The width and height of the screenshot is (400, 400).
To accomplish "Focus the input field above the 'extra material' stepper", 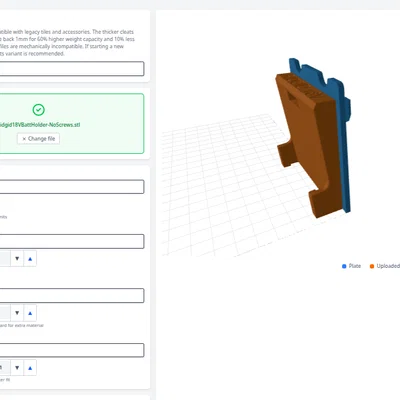I will coord(72,296).
